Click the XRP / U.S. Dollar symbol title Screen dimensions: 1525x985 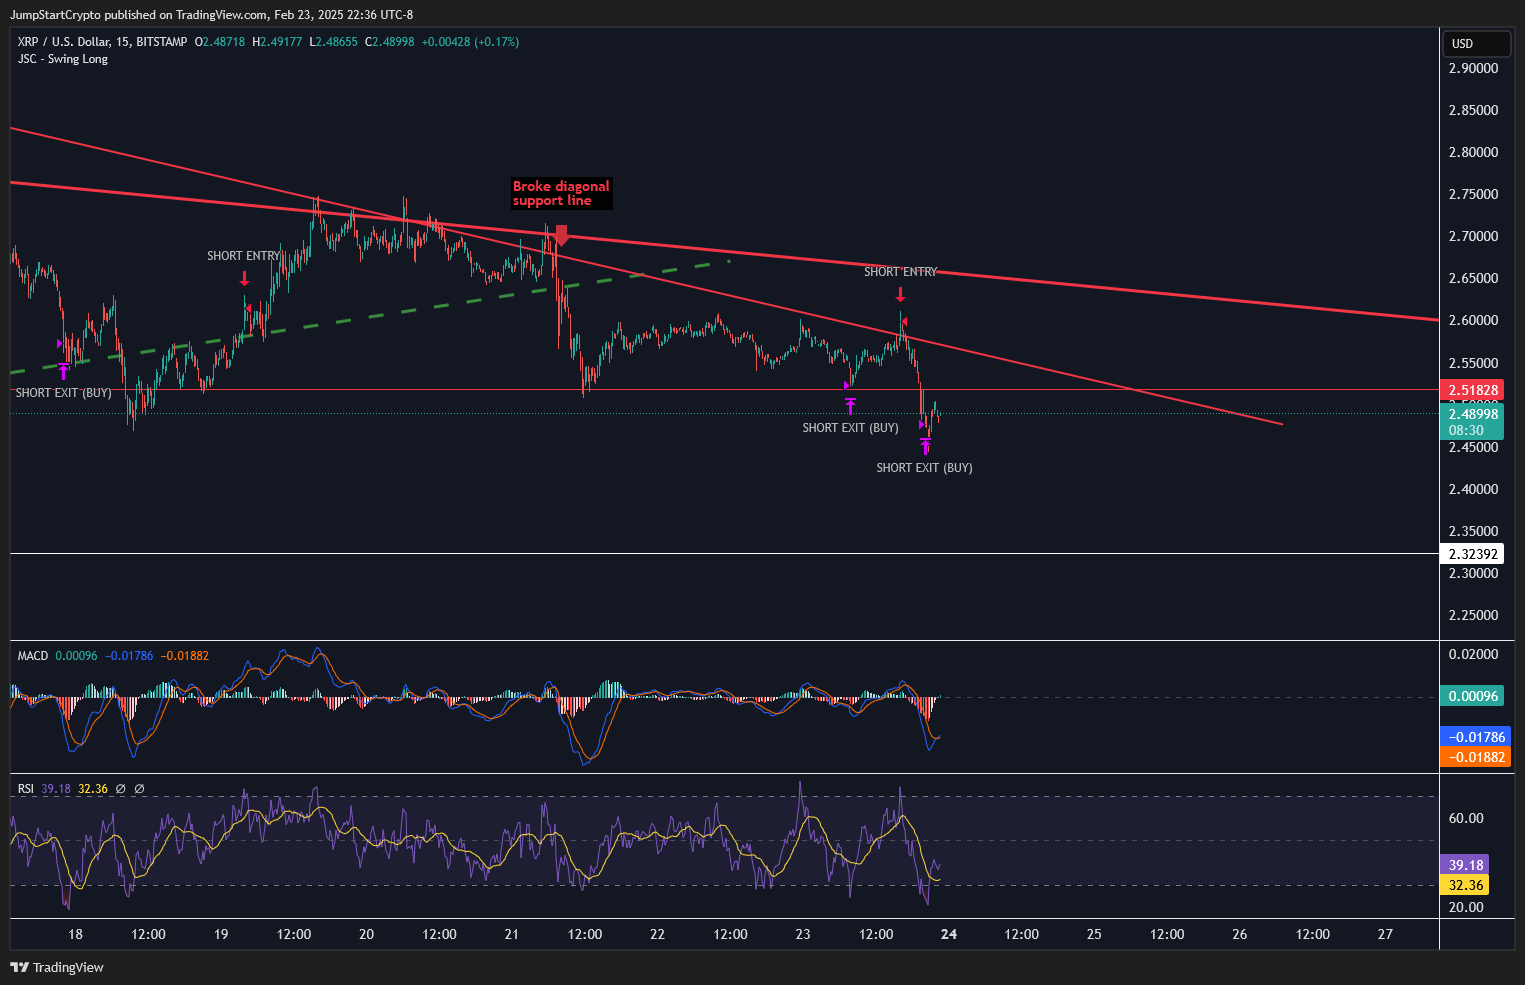(102, 42)
